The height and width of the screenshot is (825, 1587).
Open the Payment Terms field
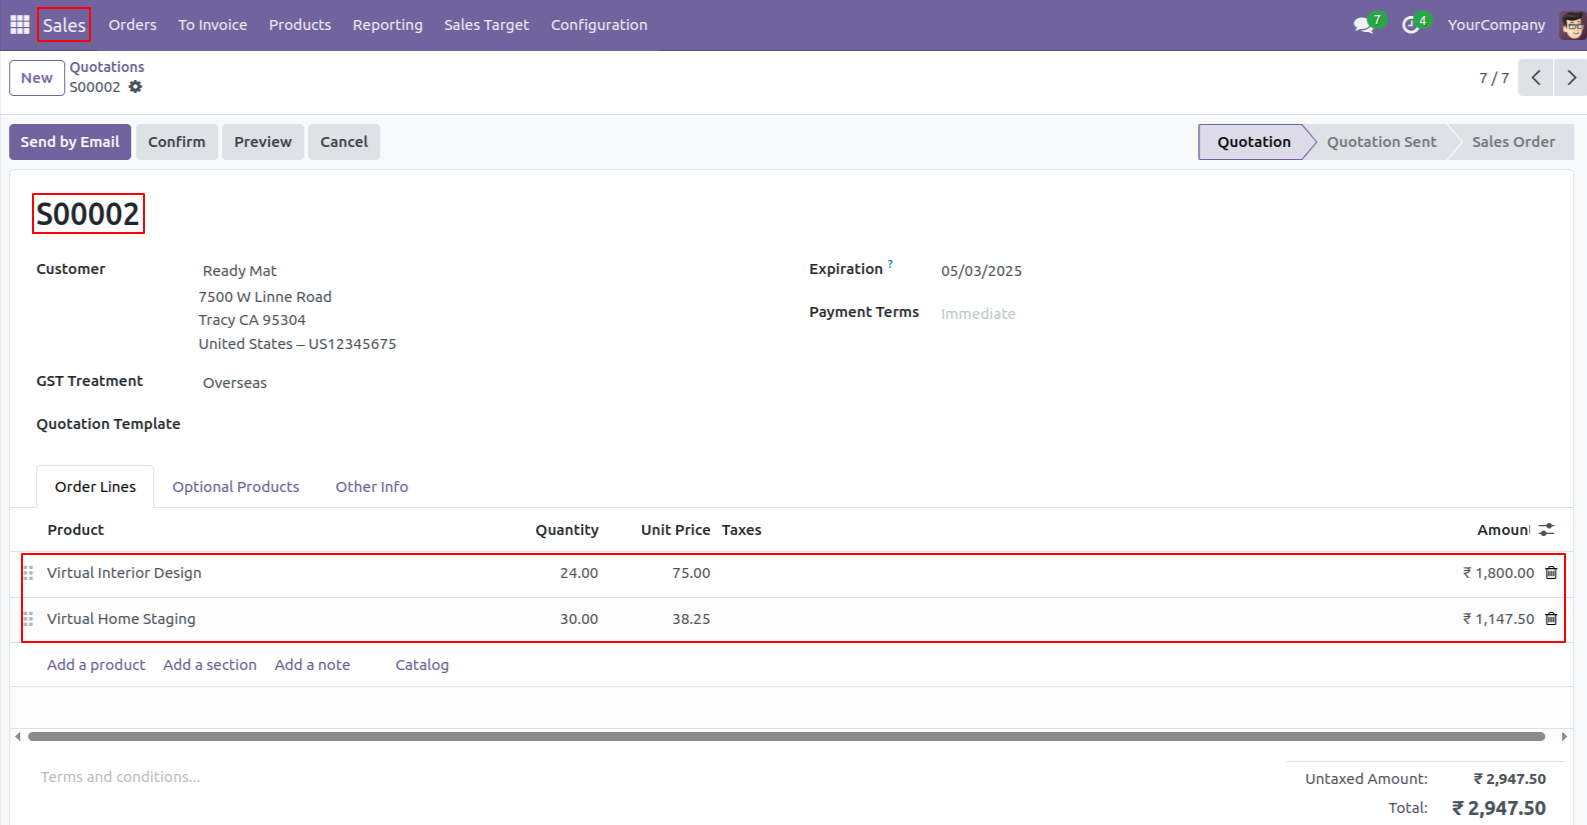click(1100, 314)
